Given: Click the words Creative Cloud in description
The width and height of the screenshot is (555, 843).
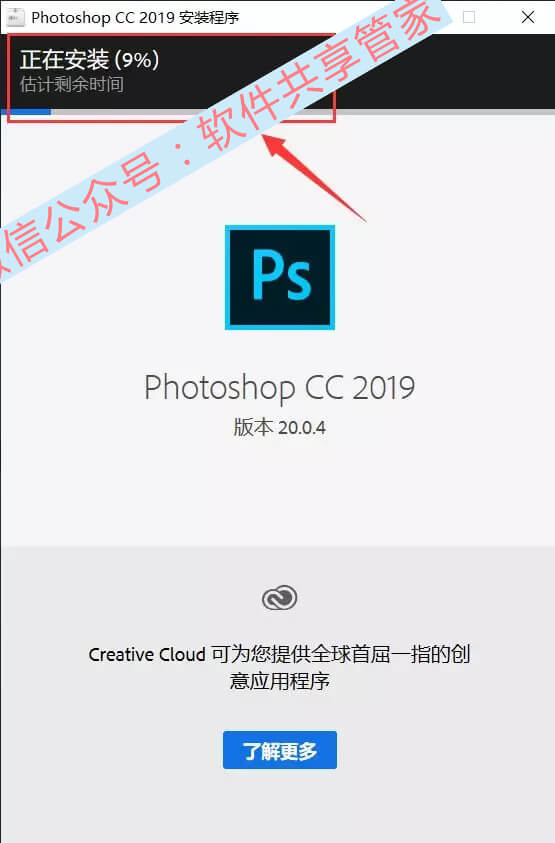Looking at the screenshot, I should pyautogui.click(x=147, y=655).
